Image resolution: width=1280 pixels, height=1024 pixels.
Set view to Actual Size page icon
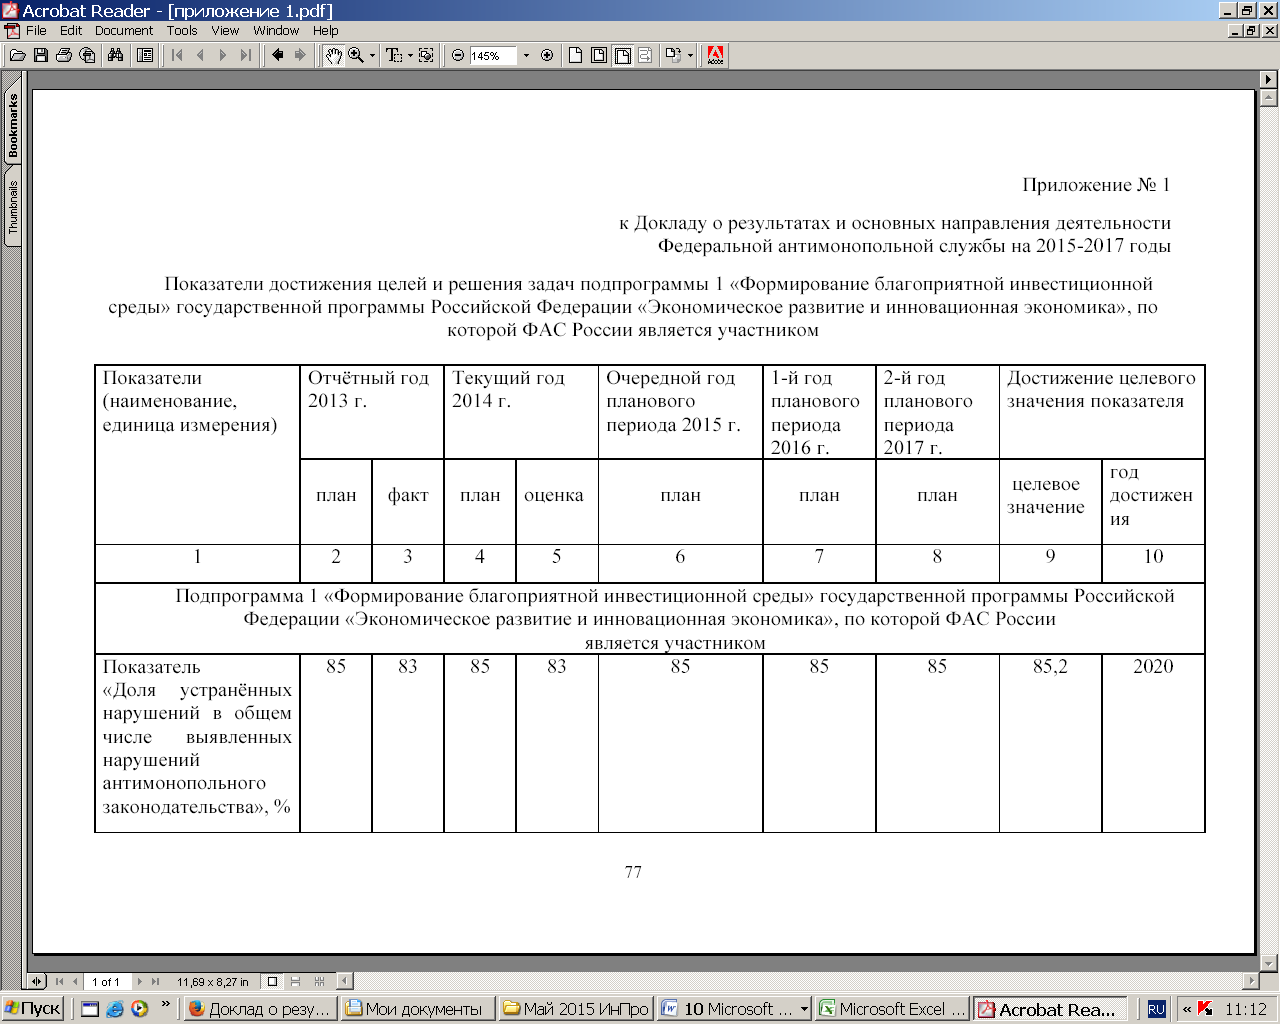576,56
